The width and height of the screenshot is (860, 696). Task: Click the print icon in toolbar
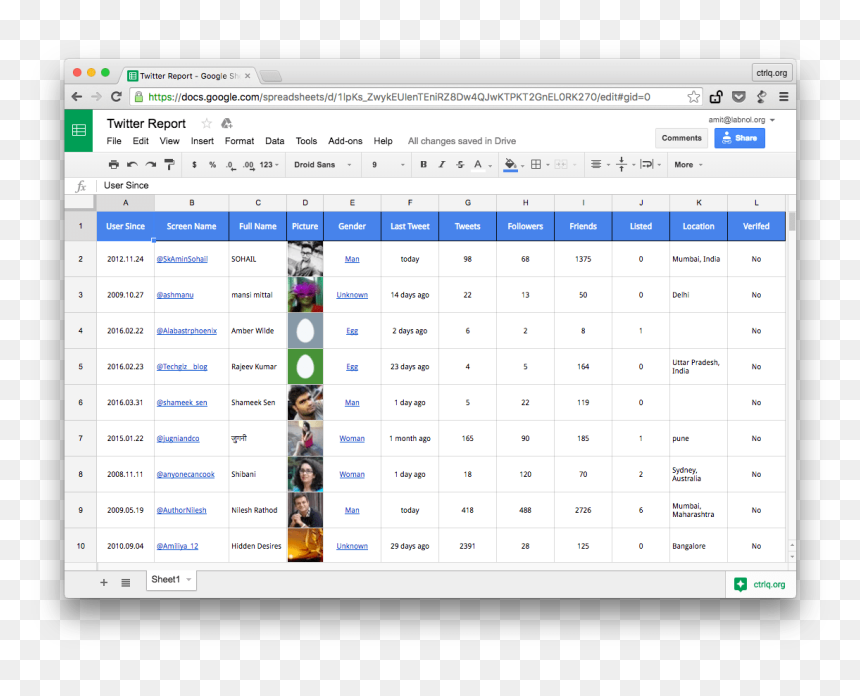tap(114, 165)
